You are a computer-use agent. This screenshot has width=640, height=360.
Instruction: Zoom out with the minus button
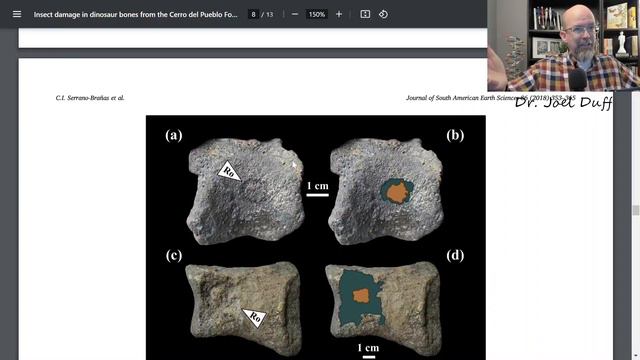[x=295, y=14]
